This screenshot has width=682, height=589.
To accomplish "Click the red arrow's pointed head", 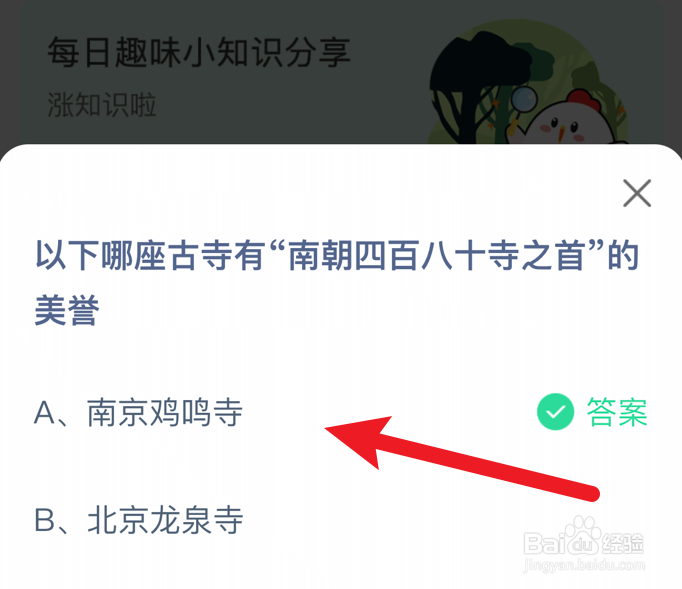I will (x=357, y=439).
